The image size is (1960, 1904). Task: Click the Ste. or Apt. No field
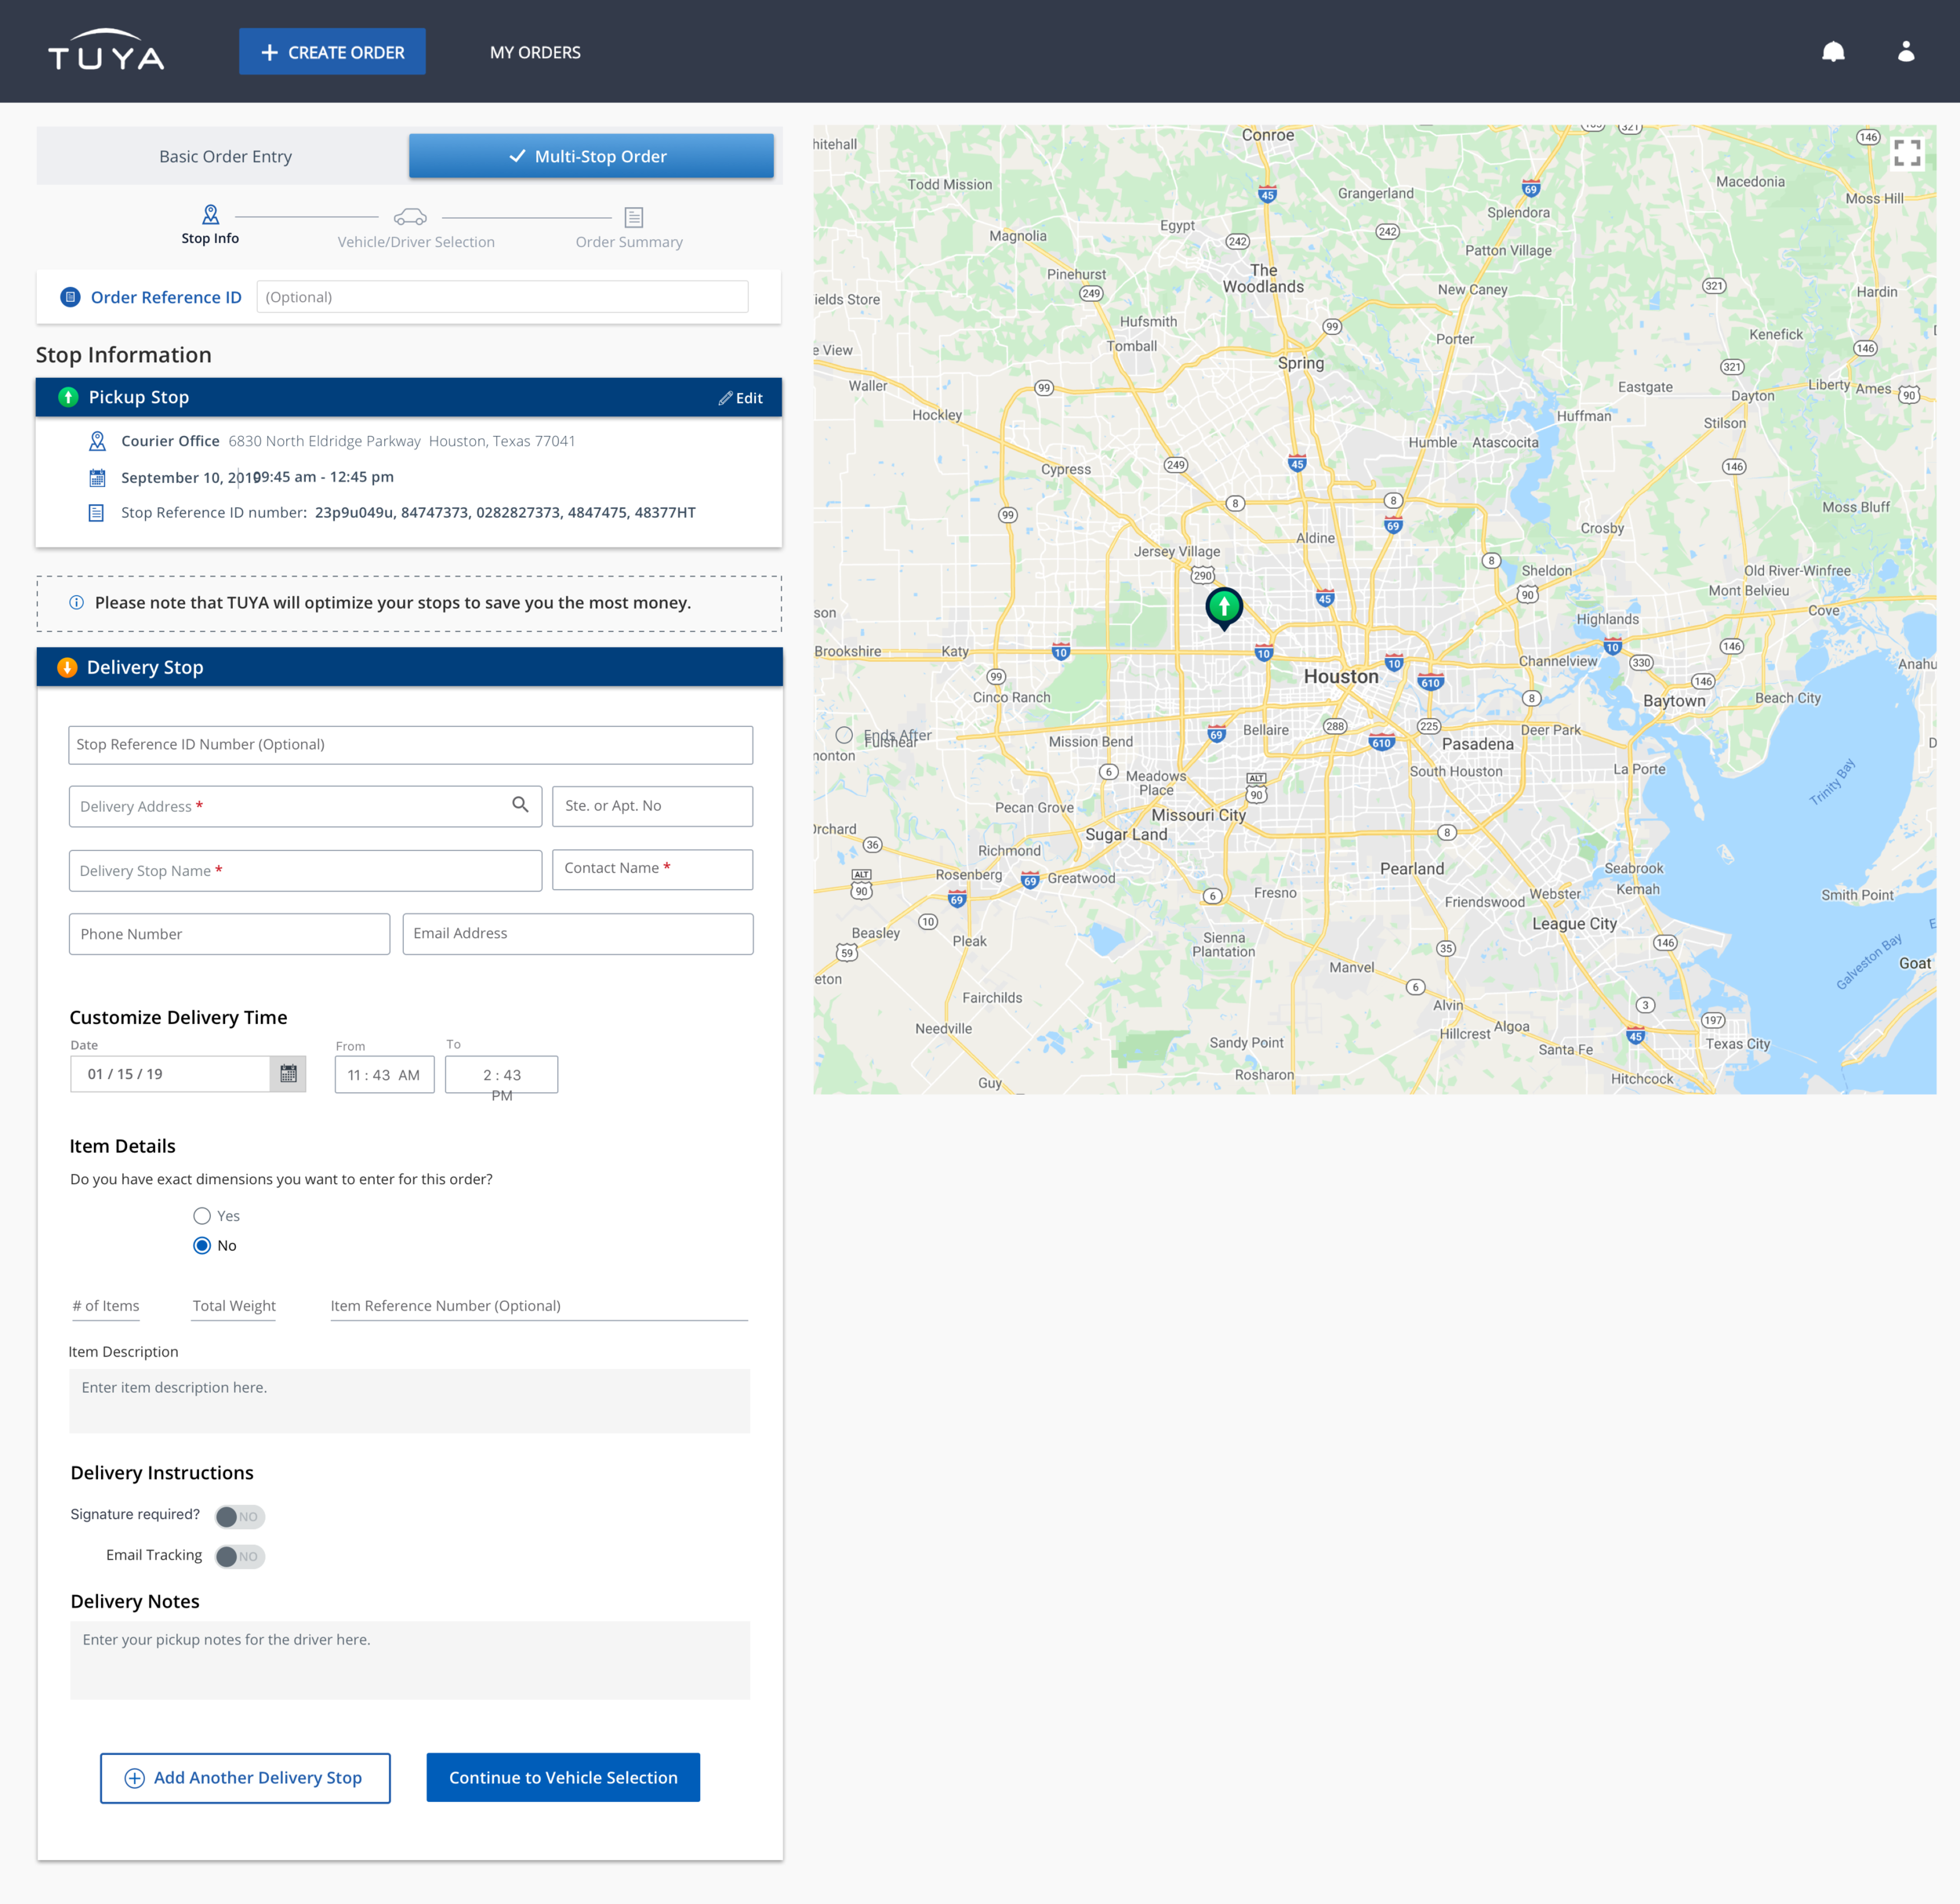pyautogui.click(x=652, y=806)
